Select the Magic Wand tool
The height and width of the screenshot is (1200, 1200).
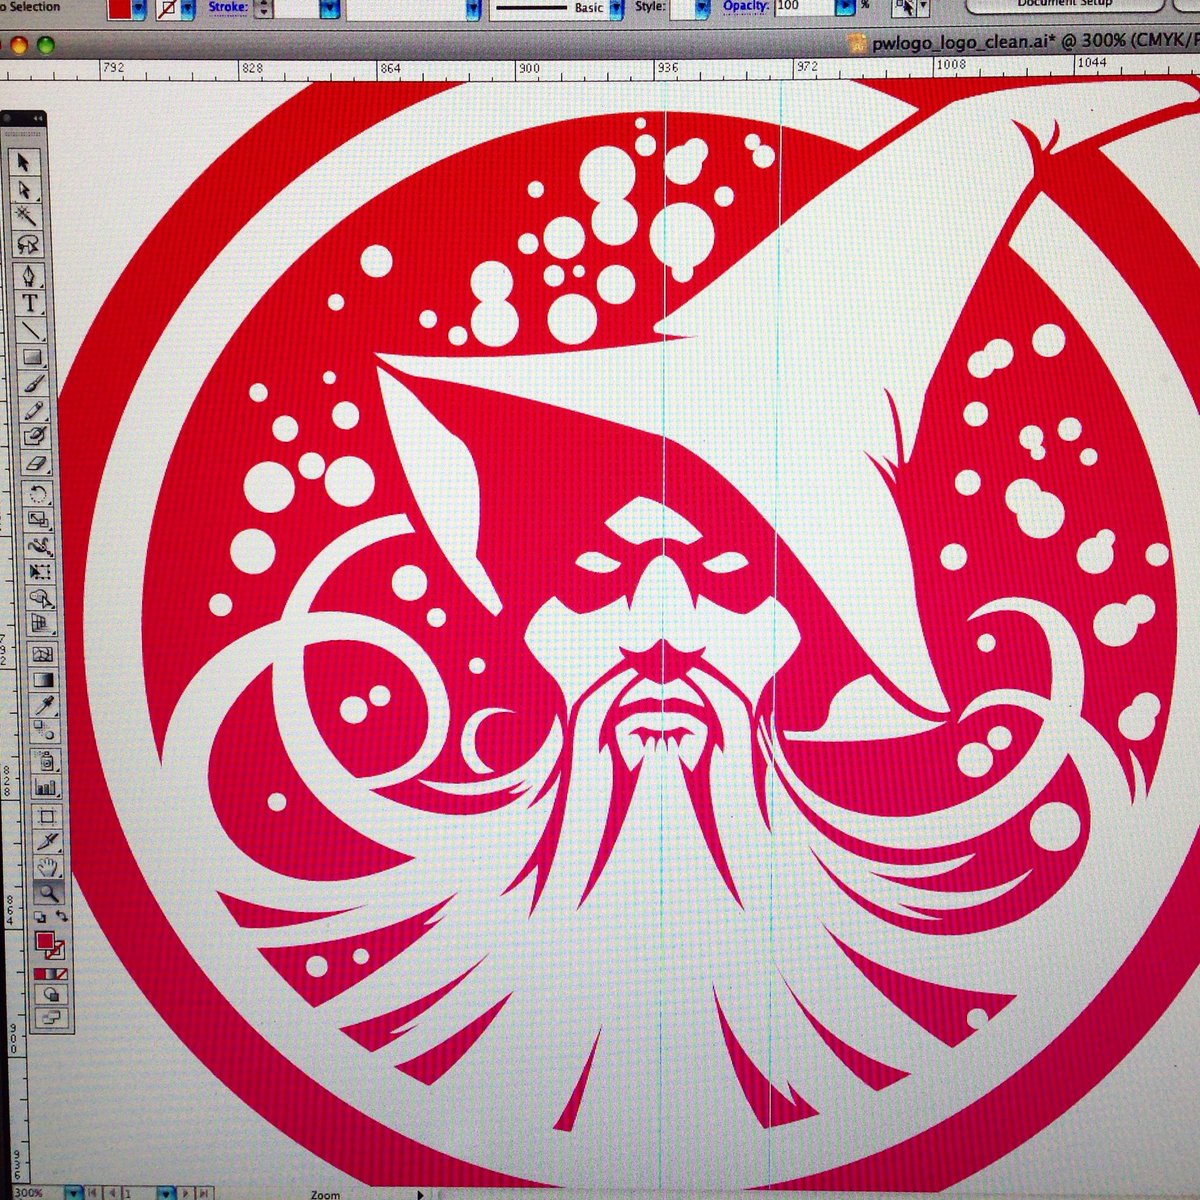[26, 216]
